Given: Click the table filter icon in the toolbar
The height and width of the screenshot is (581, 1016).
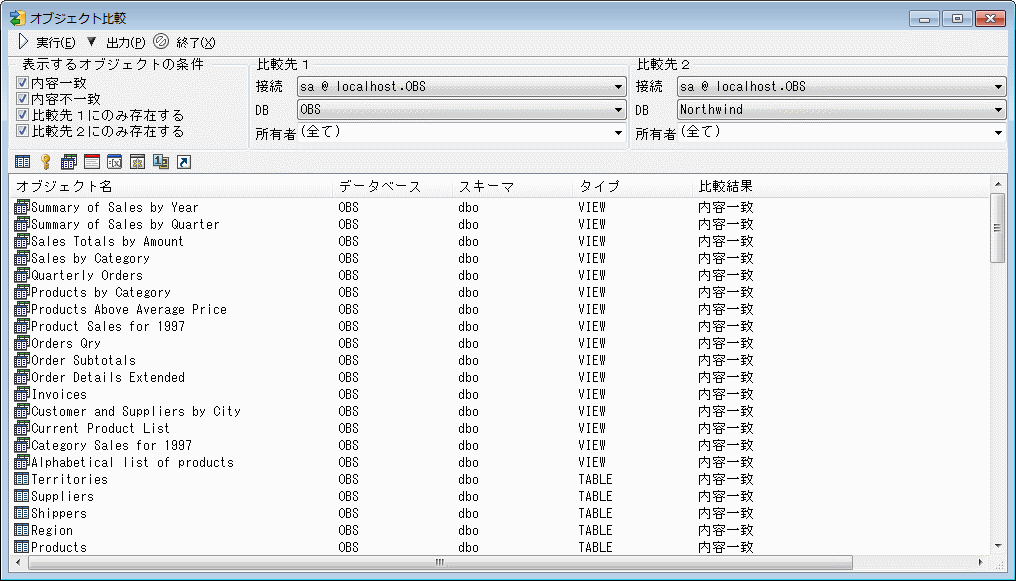Looking at the screenshot, I should click(22, 162).
